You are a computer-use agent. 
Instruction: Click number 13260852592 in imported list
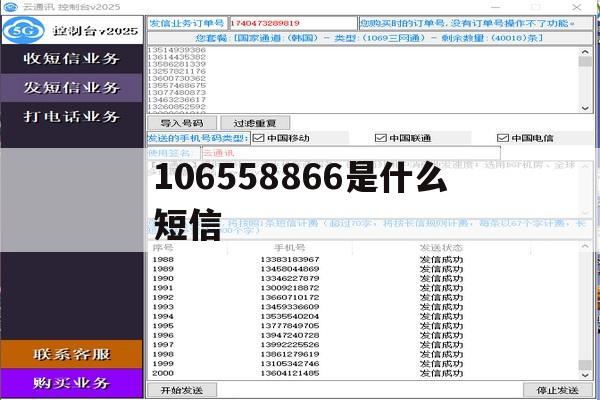177,106
